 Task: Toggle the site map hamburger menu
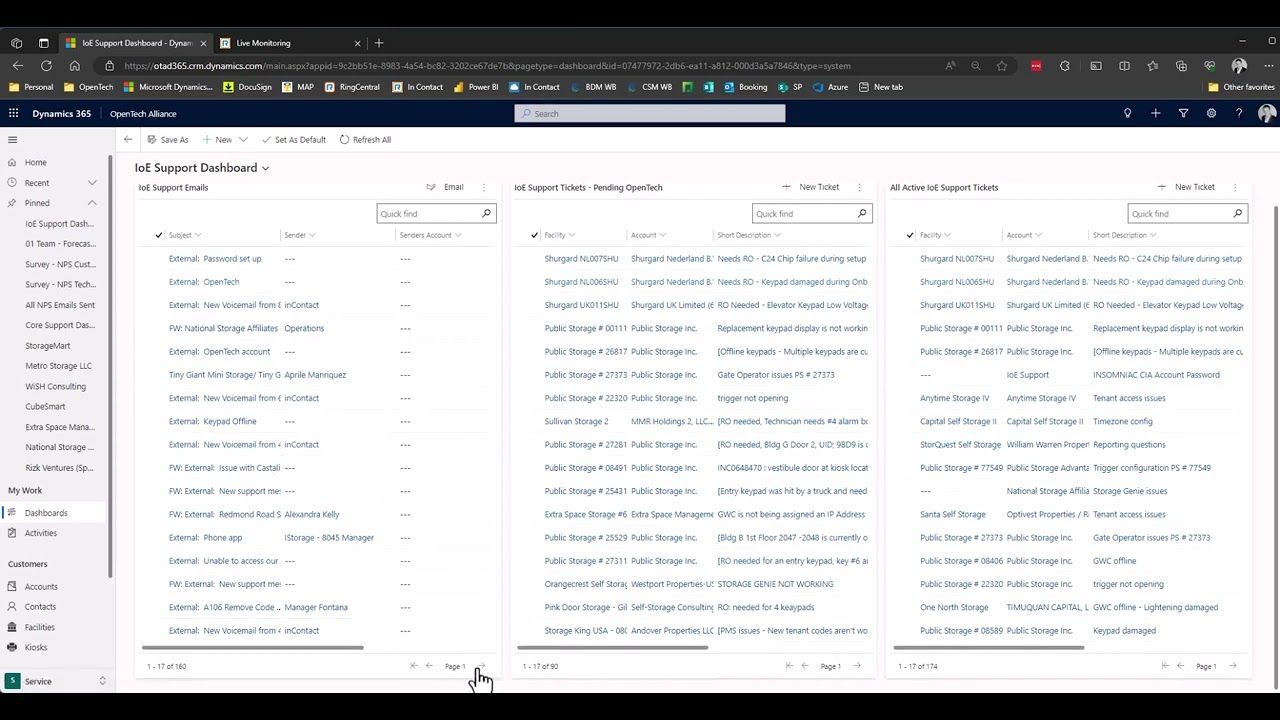click(13, 140)
